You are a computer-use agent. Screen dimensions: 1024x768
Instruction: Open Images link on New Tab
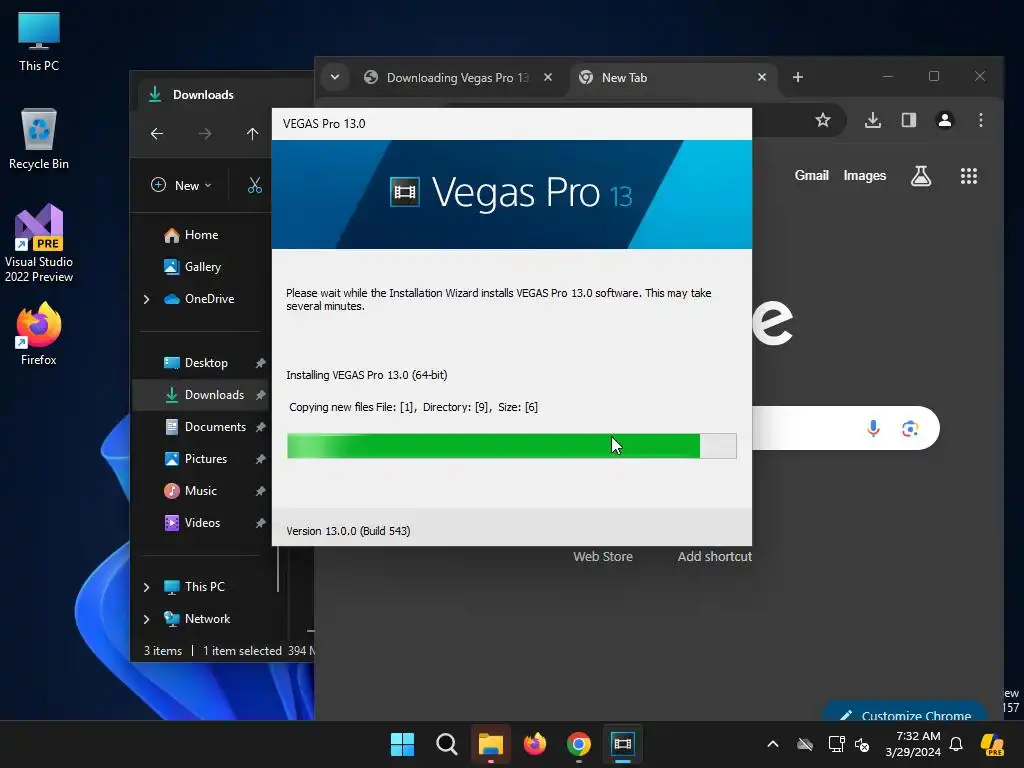(x=864, y=176)
